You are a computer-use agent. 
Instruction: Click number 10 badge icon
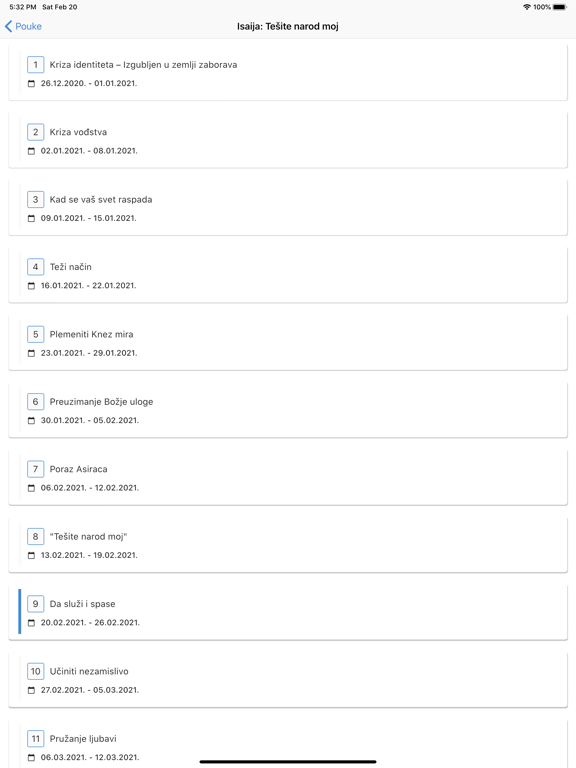(x=35, y=671)
